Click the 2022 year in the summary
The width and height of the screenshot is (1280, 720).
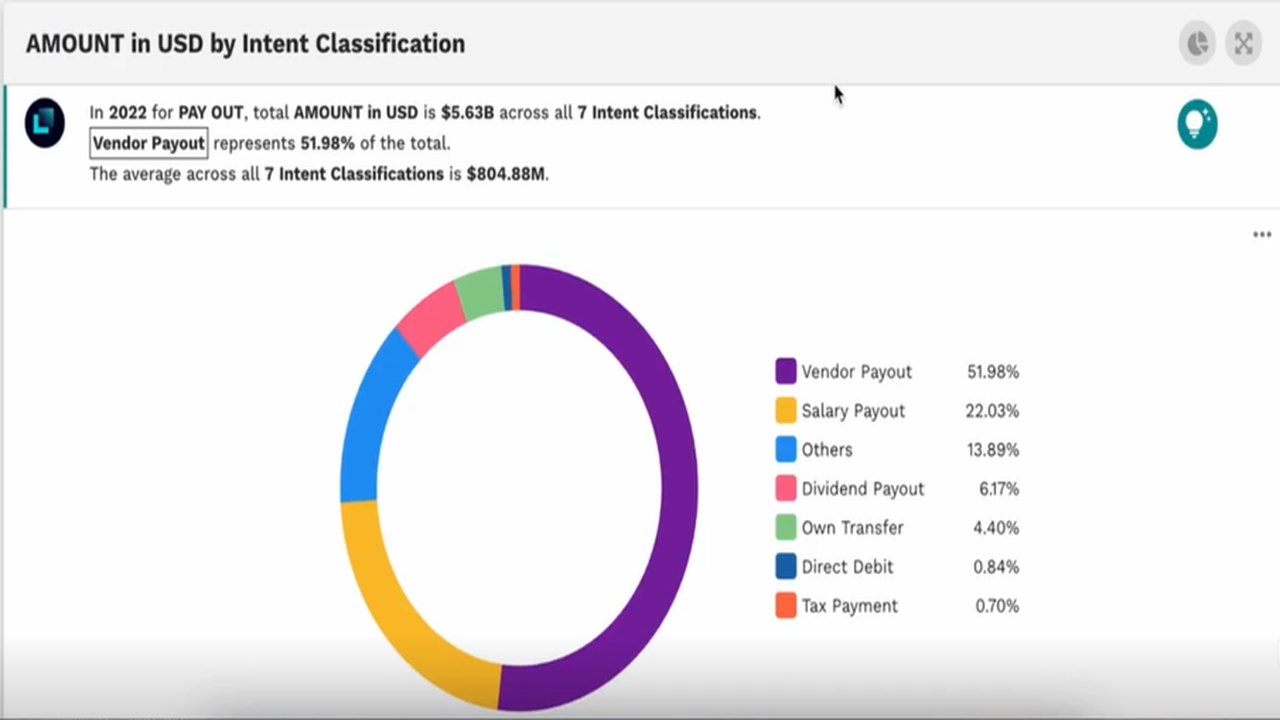(x=128, y=113)
